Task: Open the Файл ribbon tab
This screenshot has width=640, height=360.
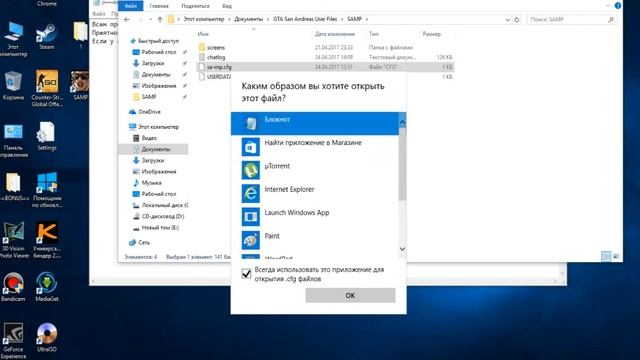Action: [x=131, y=6]
